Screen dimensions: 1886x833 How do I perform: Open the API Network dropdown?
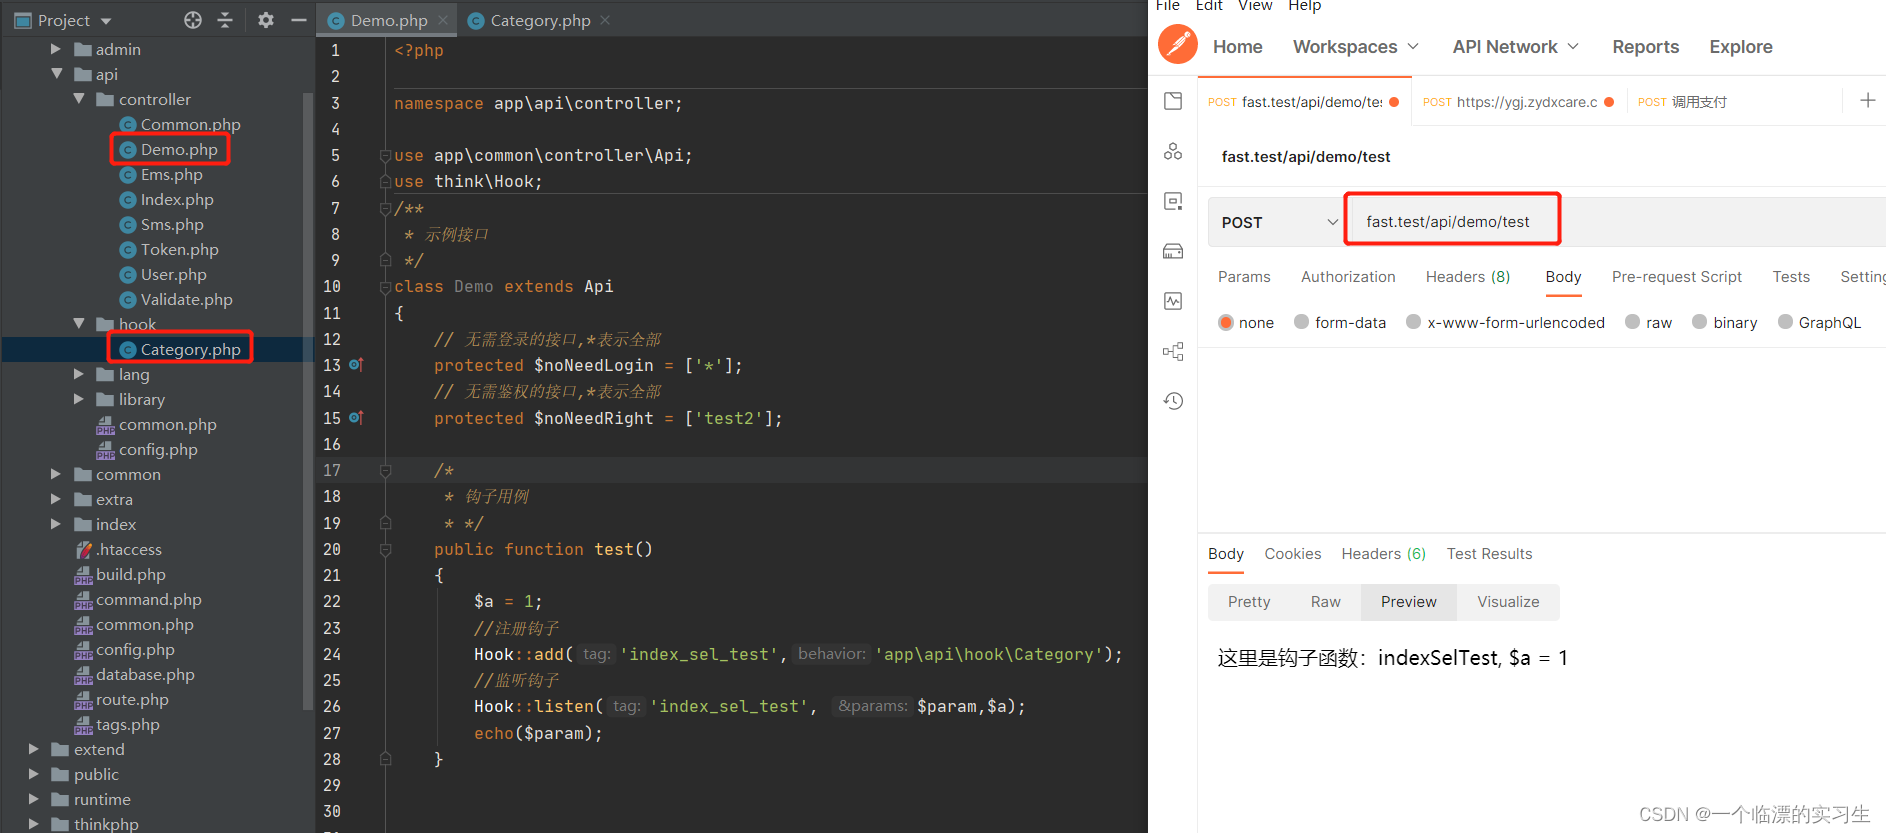tap(1516, 46)
